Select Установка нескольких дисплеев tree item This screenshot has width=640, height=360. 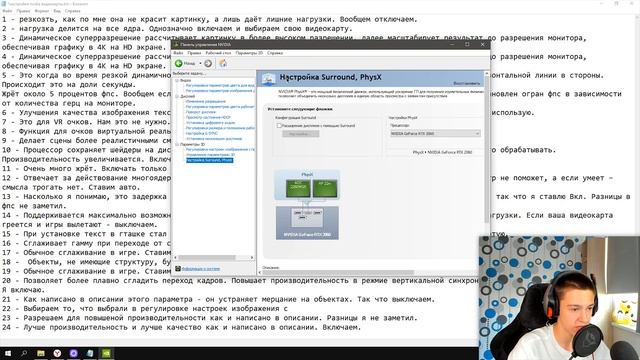click(x=213, y=139)
